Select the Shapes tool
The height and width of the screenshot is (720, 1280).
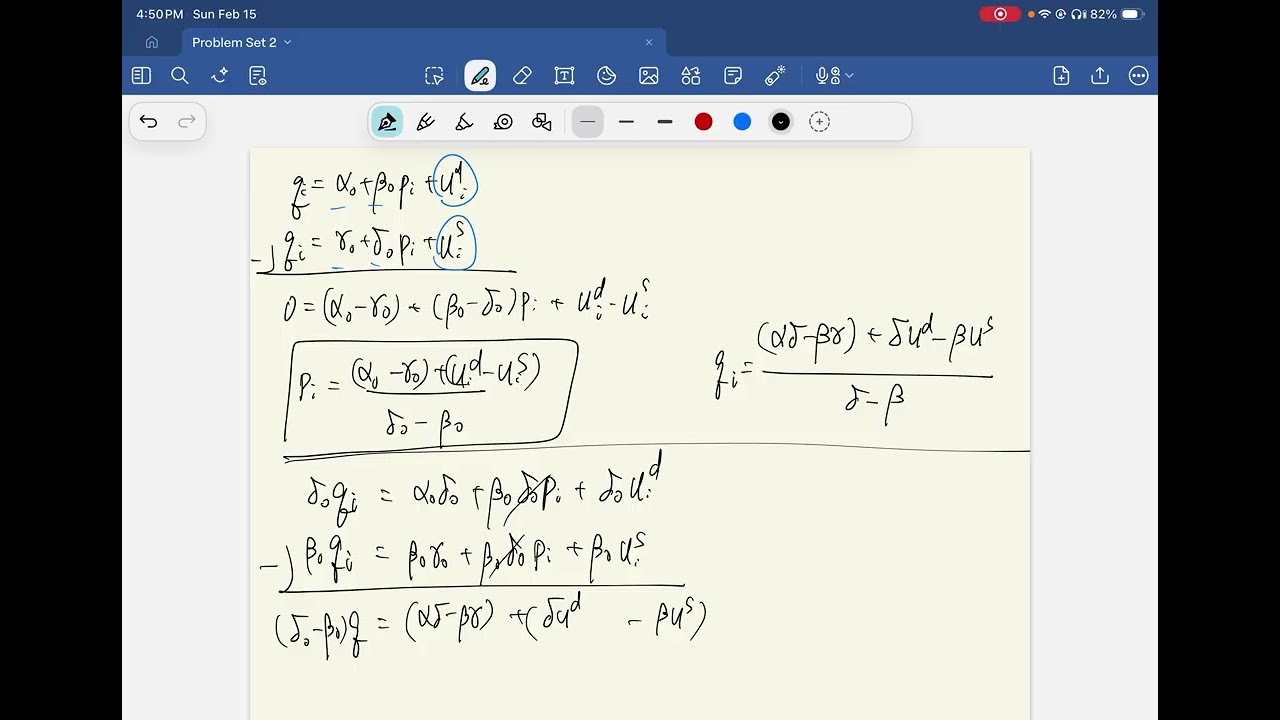point(606,76)
